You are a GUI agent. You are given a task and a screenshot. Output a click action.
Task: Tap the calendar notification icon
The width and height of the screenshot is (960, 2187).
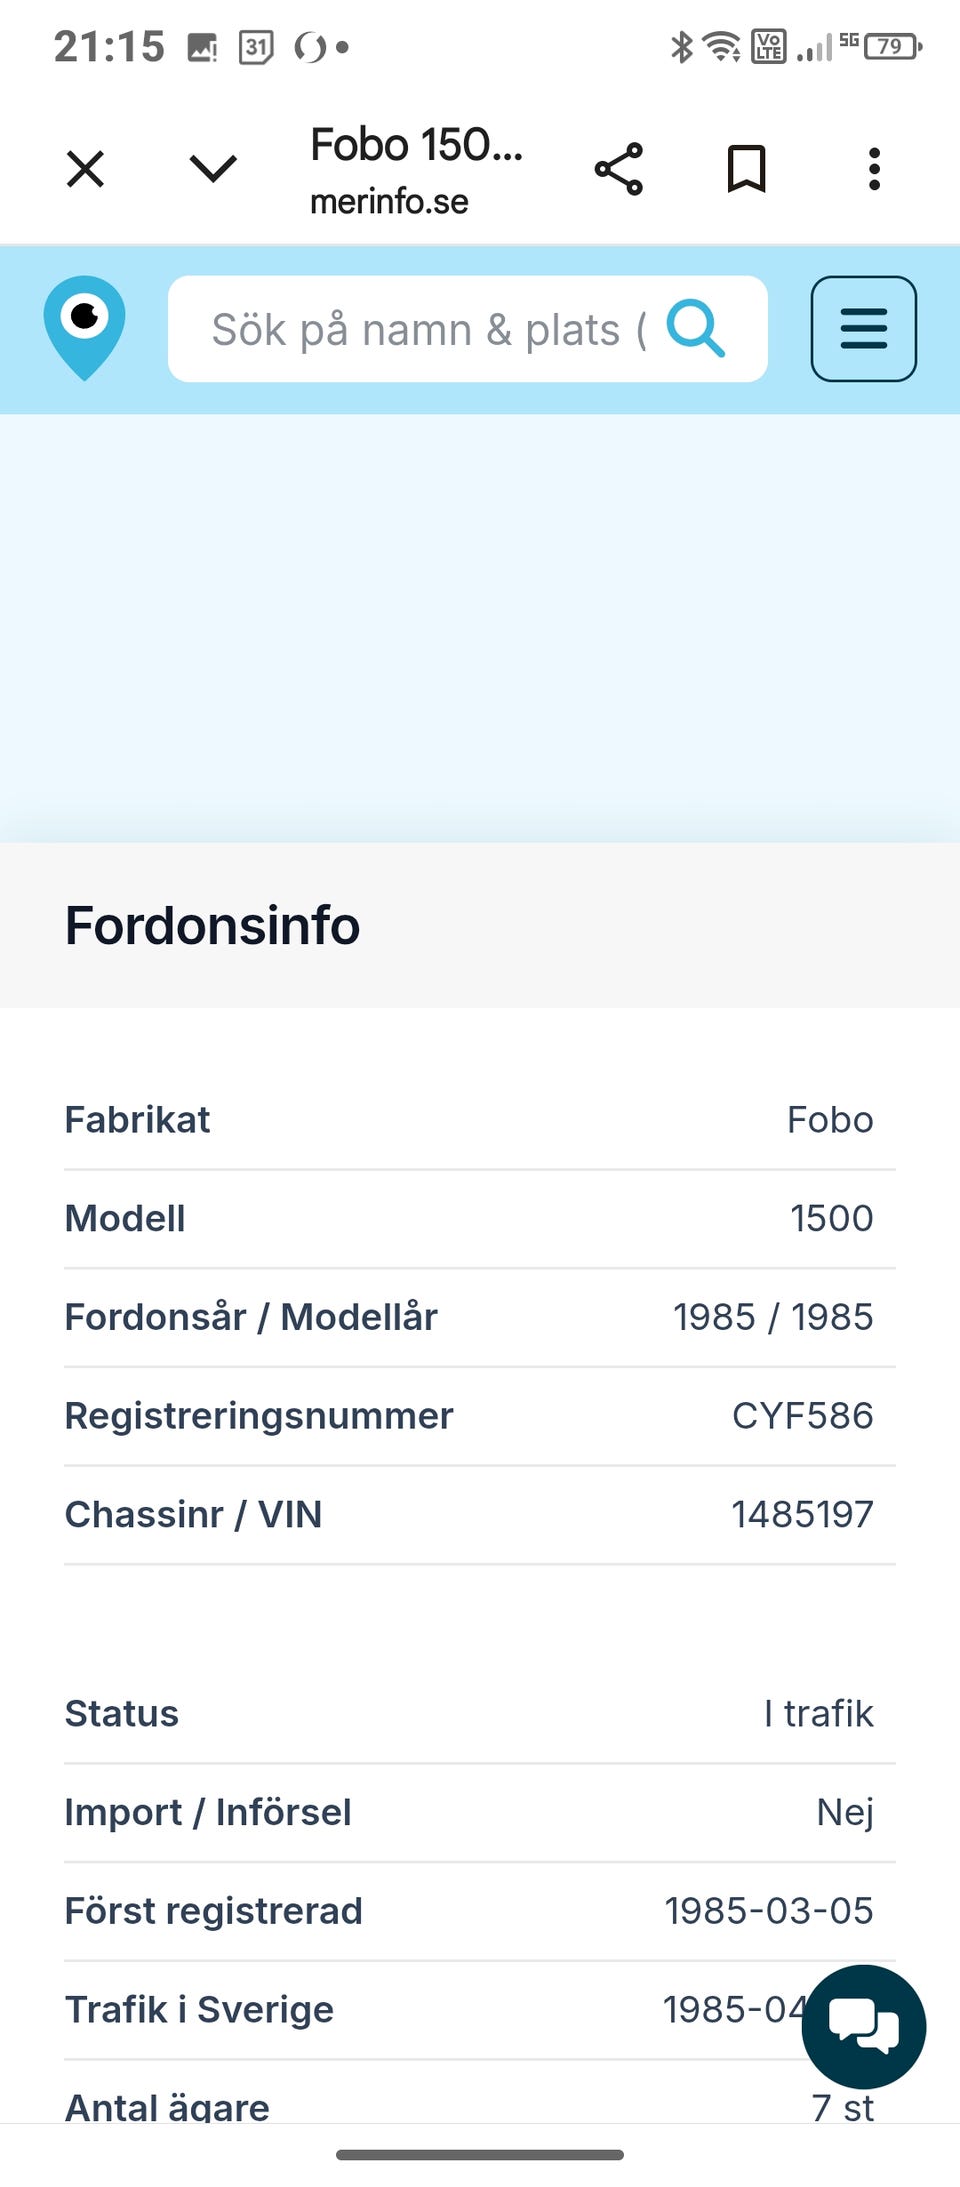[x=256, y=46]
